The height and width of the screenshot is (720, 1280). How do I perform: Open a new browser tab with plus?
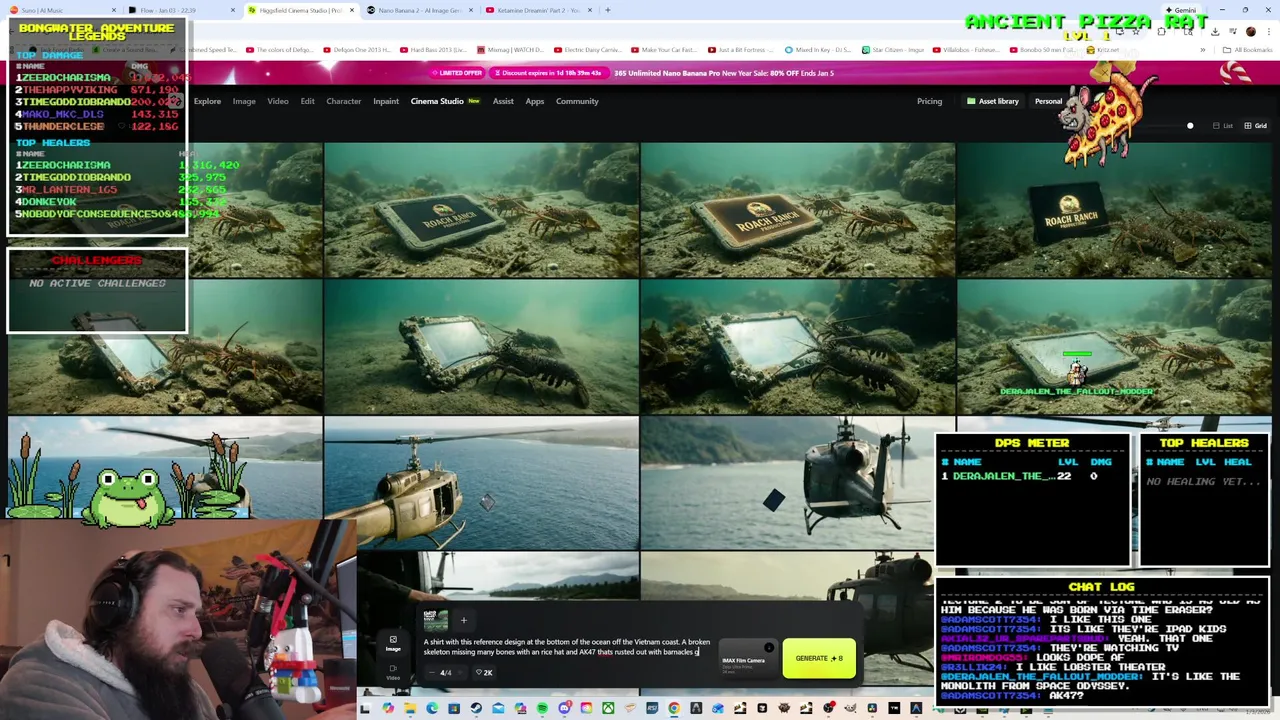(x=607, y=10)
